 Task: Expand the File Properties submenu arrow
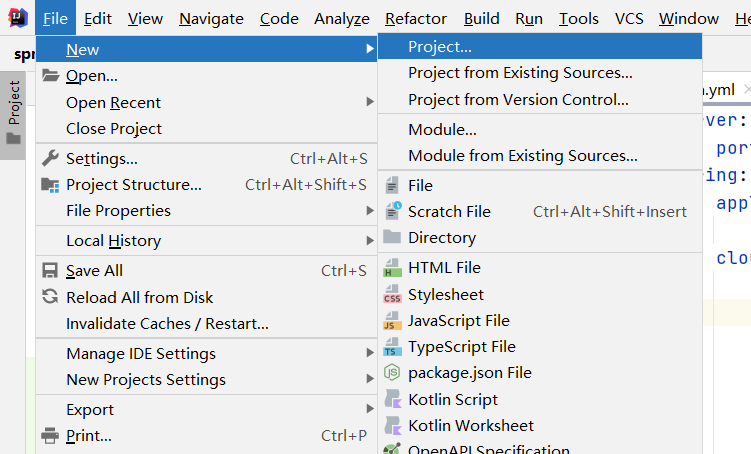click(370, 210)
